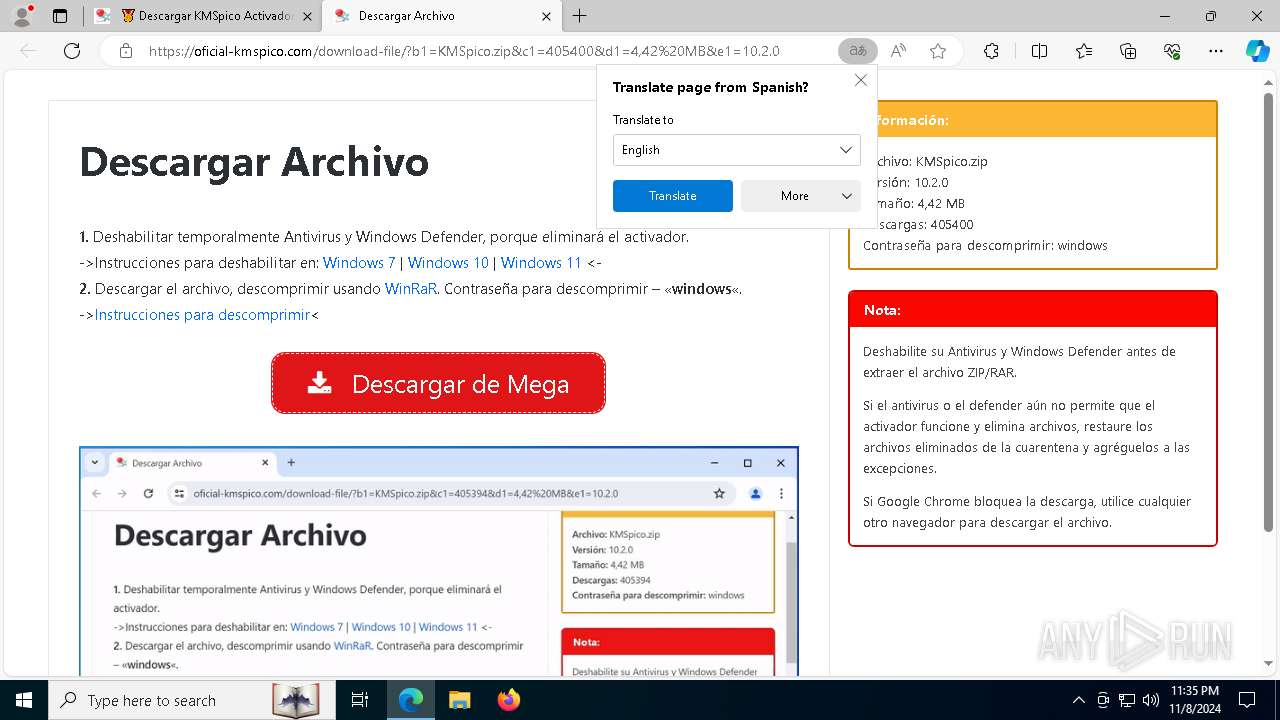This screenshot has width=1280, height=720.
Task: Open the Extensions puzzle icon
Action: 991,51
